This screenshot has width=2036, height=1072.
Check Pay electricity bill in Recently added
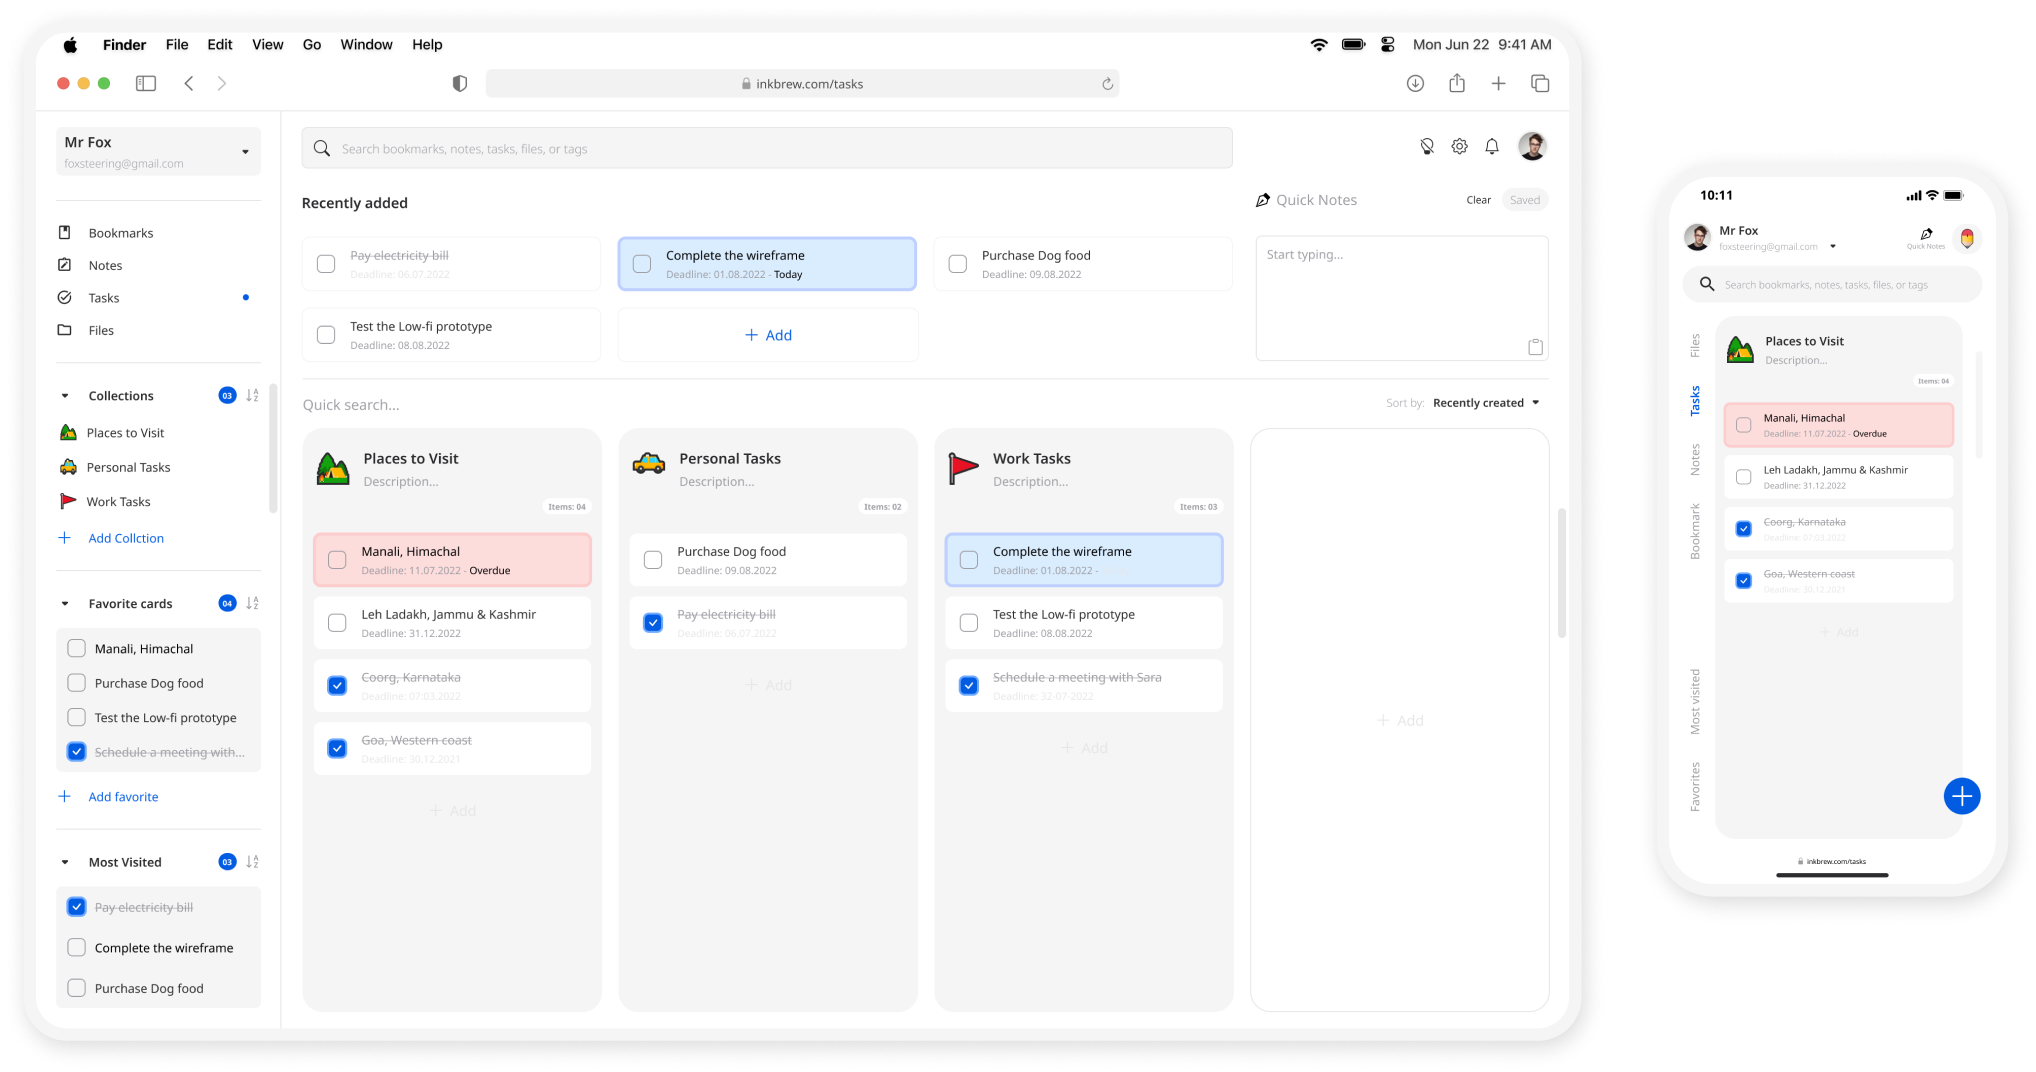pos(326,264)
